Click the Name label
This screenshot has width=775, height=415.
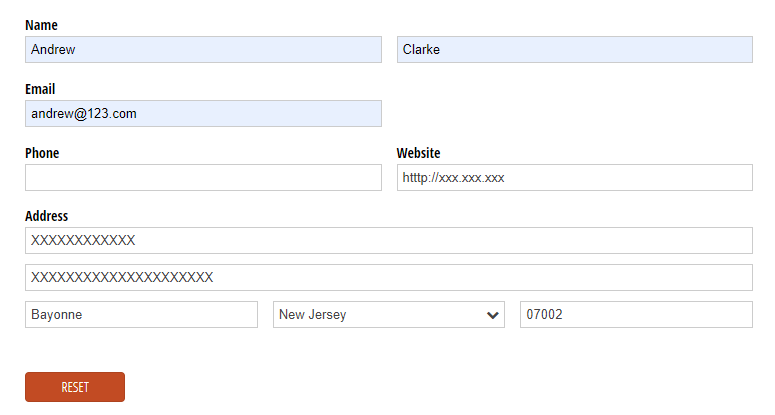[x=41, y=25]
